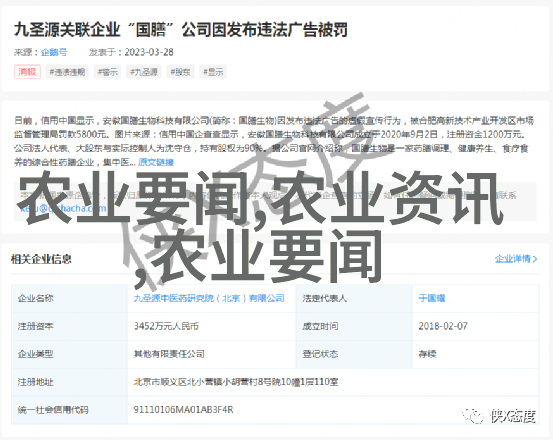This screenshot has height=440, width=553.
Task: Select the publish date 2023-03-28
Action: (x=149, y=52)
